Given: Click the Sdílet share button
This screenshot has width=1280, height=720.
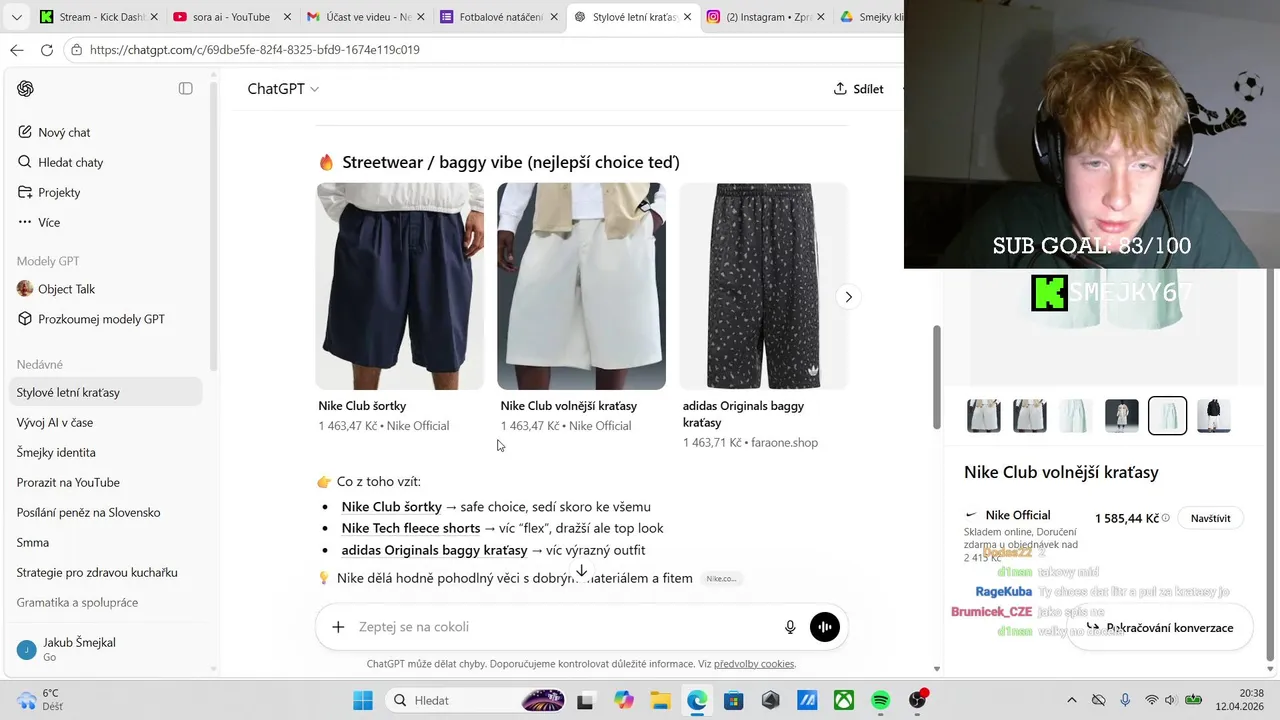Looking at the screenshot, I should (x=859, y=89).
